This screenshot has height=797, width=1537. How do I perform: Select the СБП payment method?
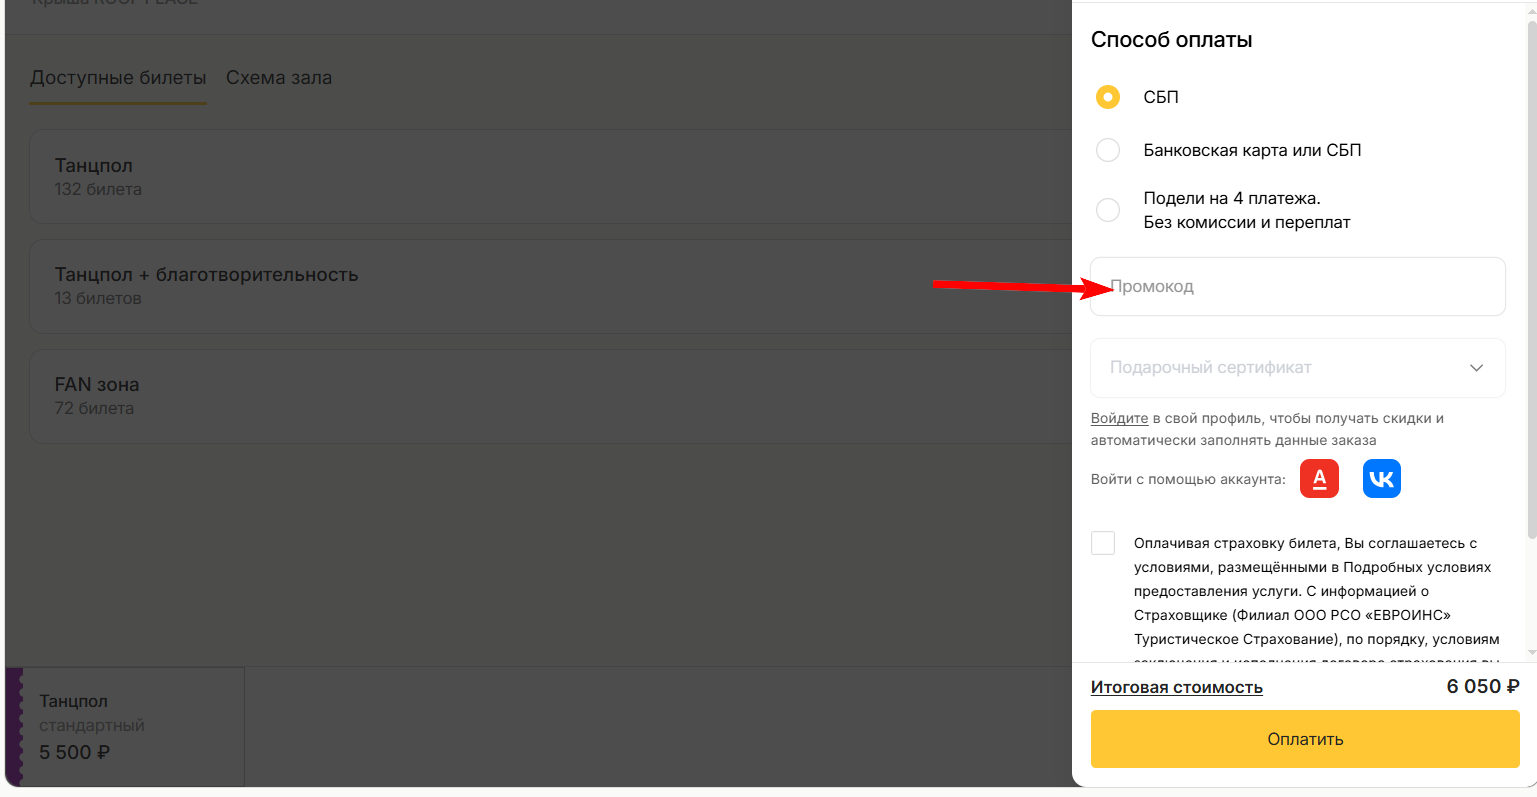coord(1108,97)
